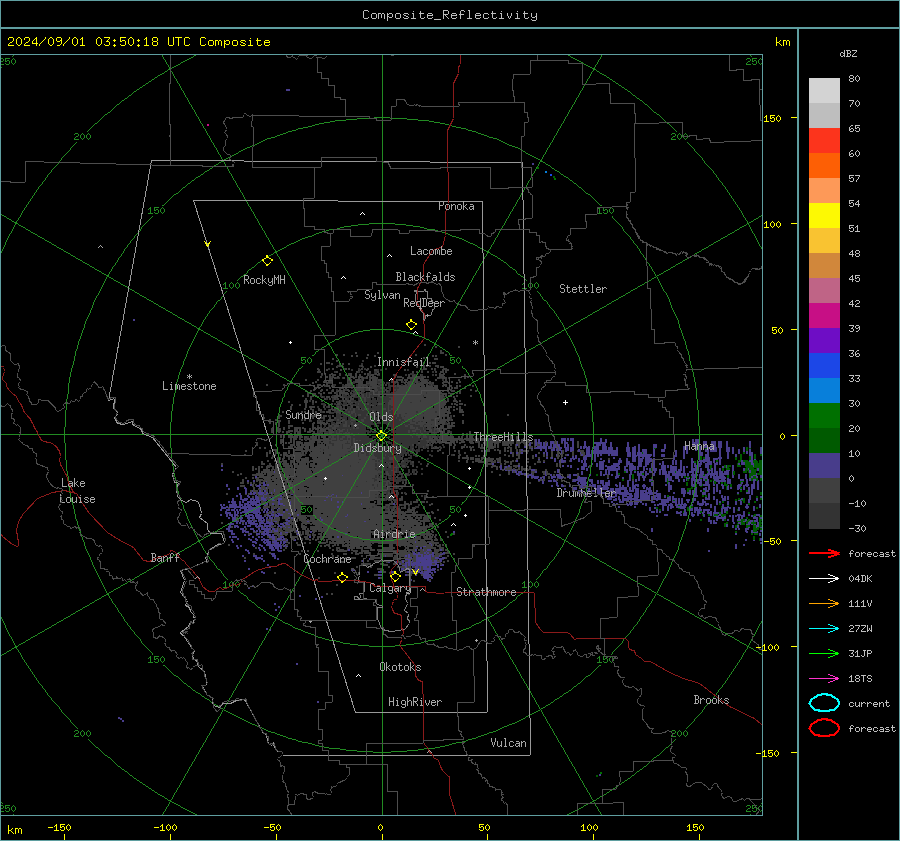Click the bright blue swatch between 36 and 33
900x841 pixels.
click(824, 365)
